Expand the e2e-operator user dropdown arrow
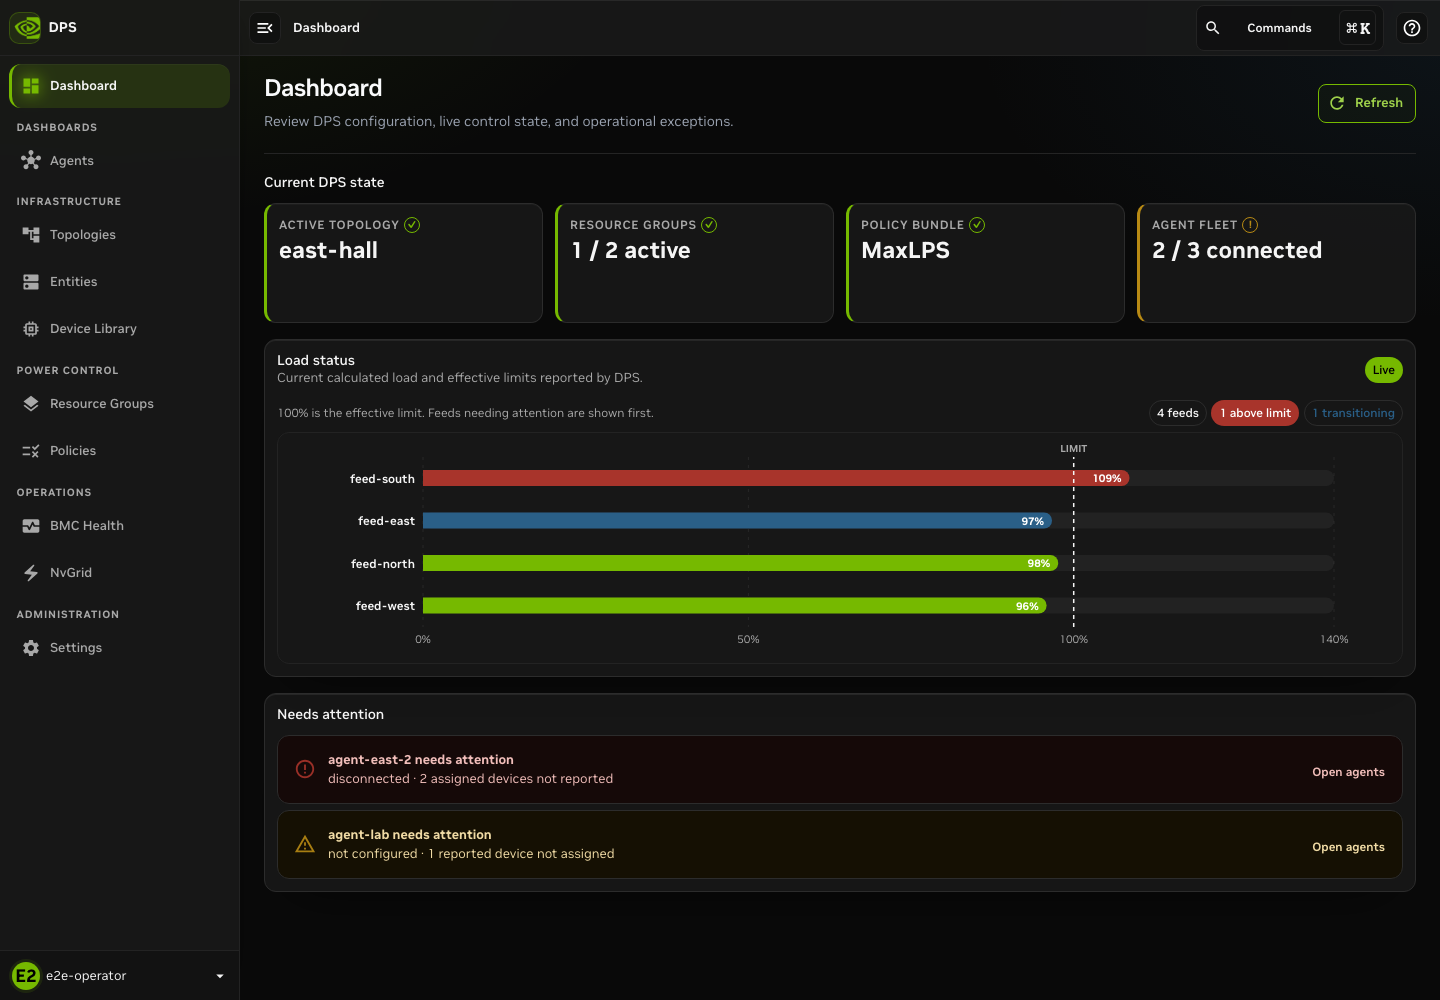This screenshot has height=1000, width=1440. point(220,976)
